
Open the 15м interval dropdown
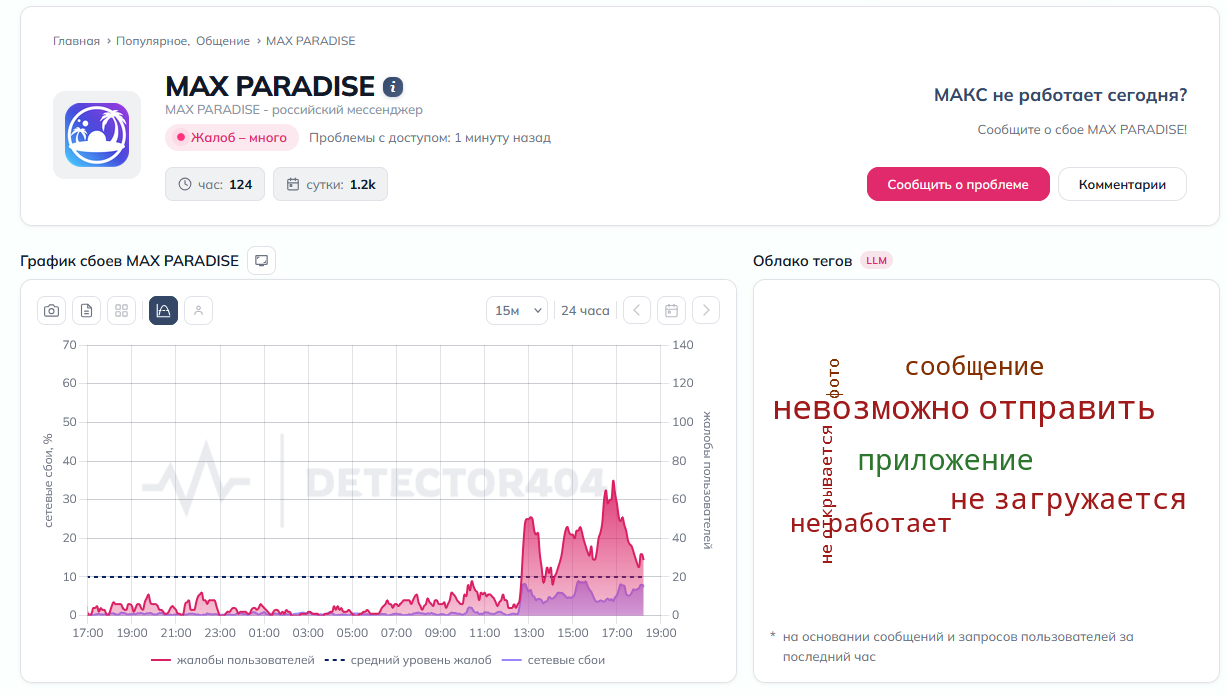pyautogui.click(x=517, y=311)
